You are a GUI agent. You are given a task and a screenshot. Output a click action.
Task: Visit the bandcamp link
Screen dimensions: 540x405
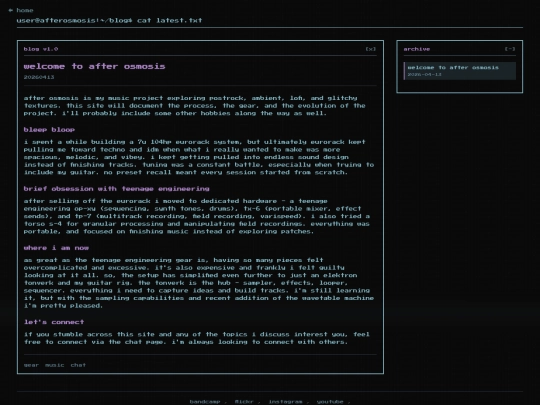point(205,402)
